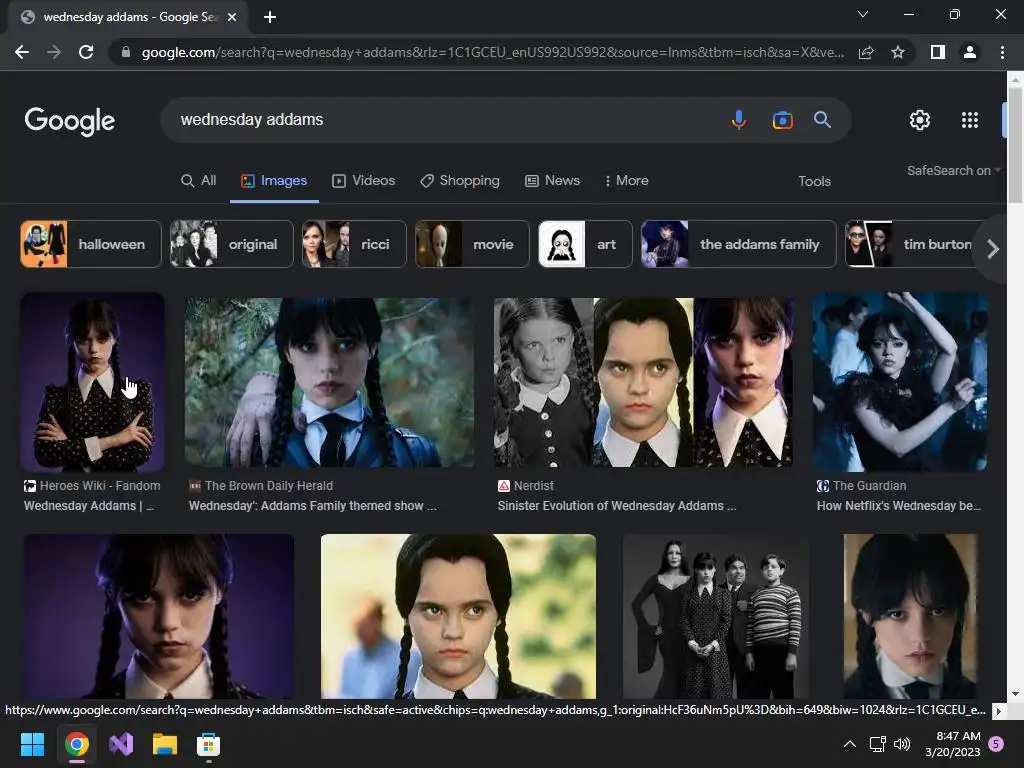
Task: Open the Tools filter options
Action: pos(814,182)
